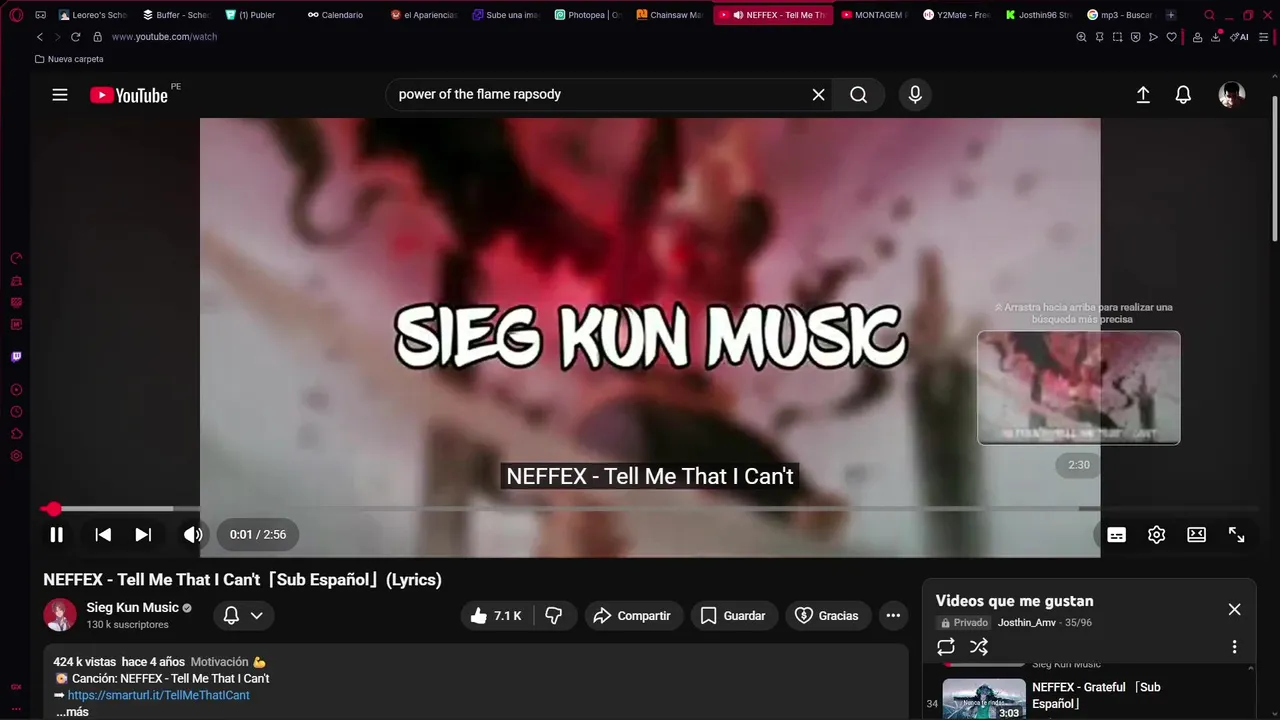The height and width of the screenshot is (720, 1280).
Task: Pause the video
Action: click(57, 535)
